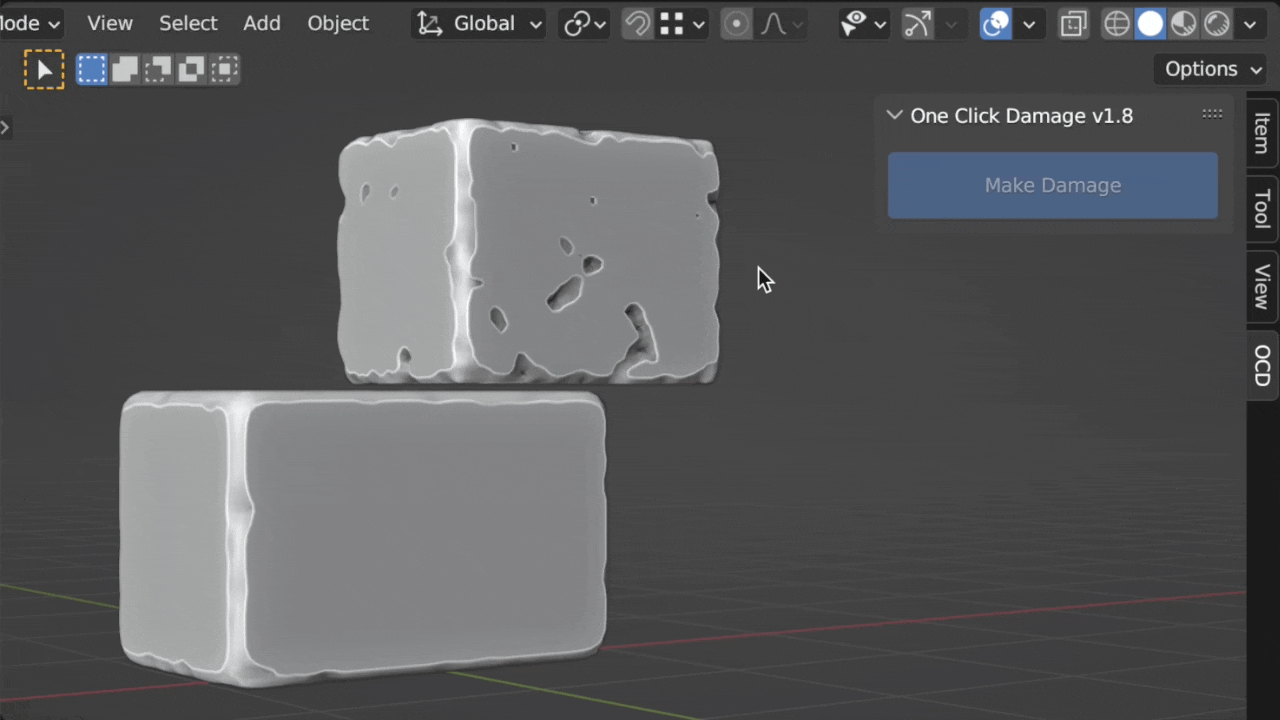
Task: Switch to material preview shading
Action: pos(1184,23)
